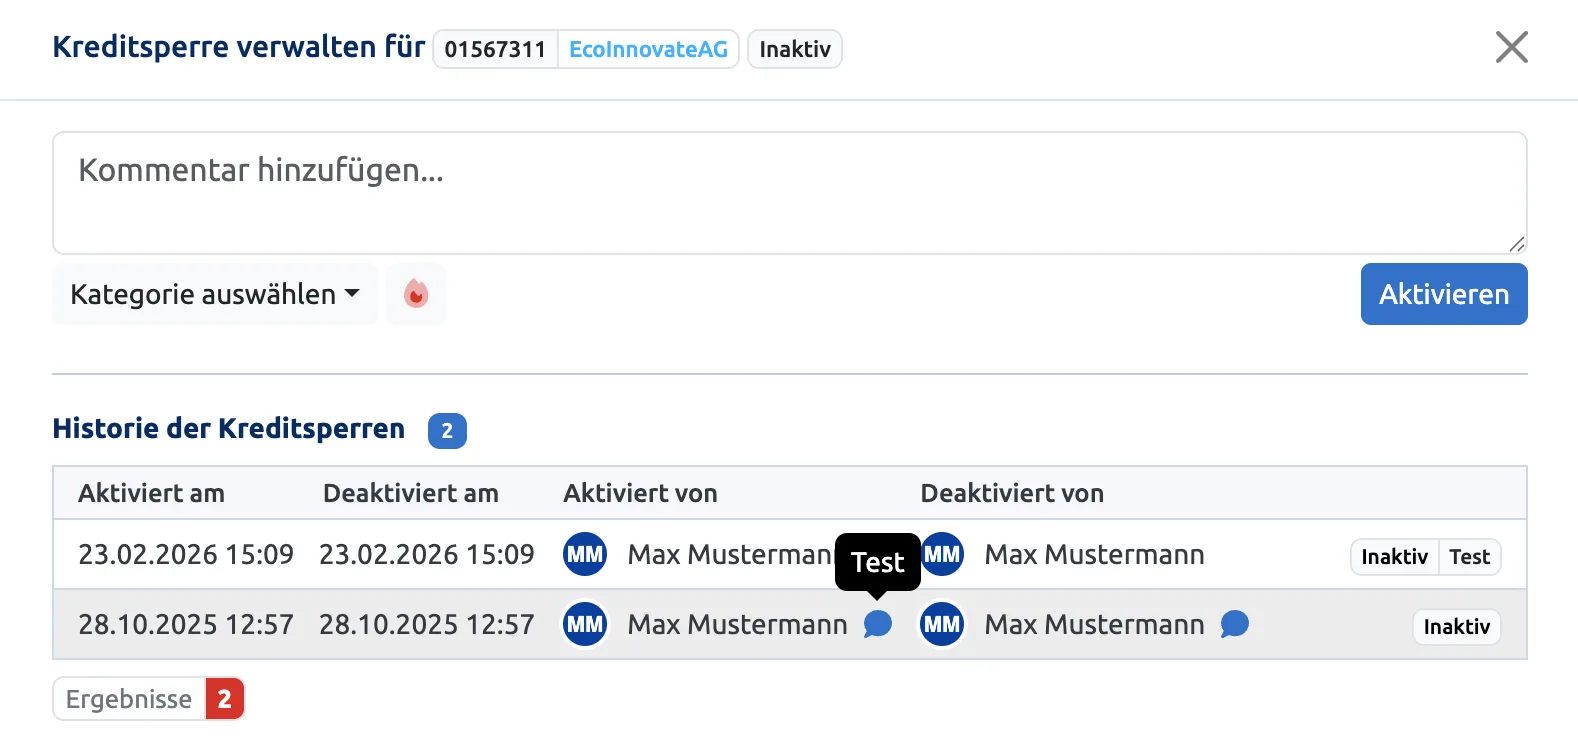
Task: Click the customer number 01567311 badge
Action: pos(496,49)
